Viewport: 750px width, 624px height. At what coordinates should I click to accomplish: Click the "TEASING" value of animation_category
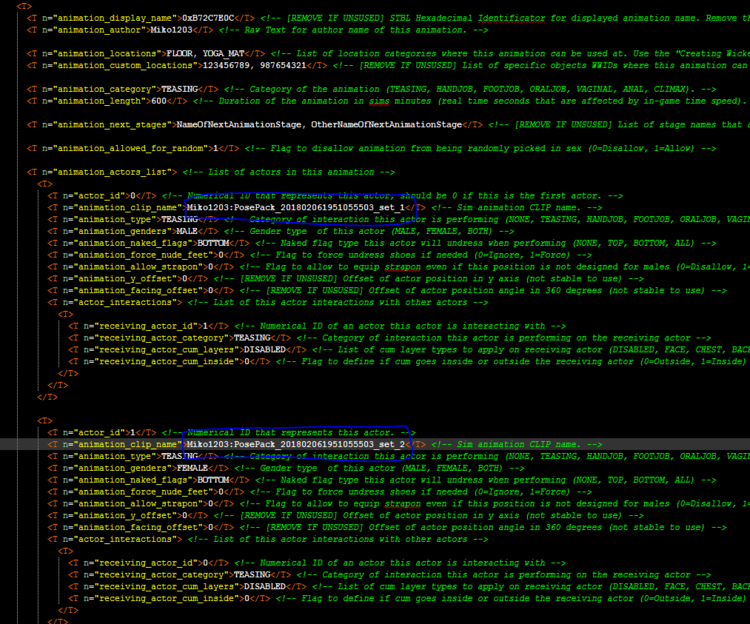(x=179, y=89)
